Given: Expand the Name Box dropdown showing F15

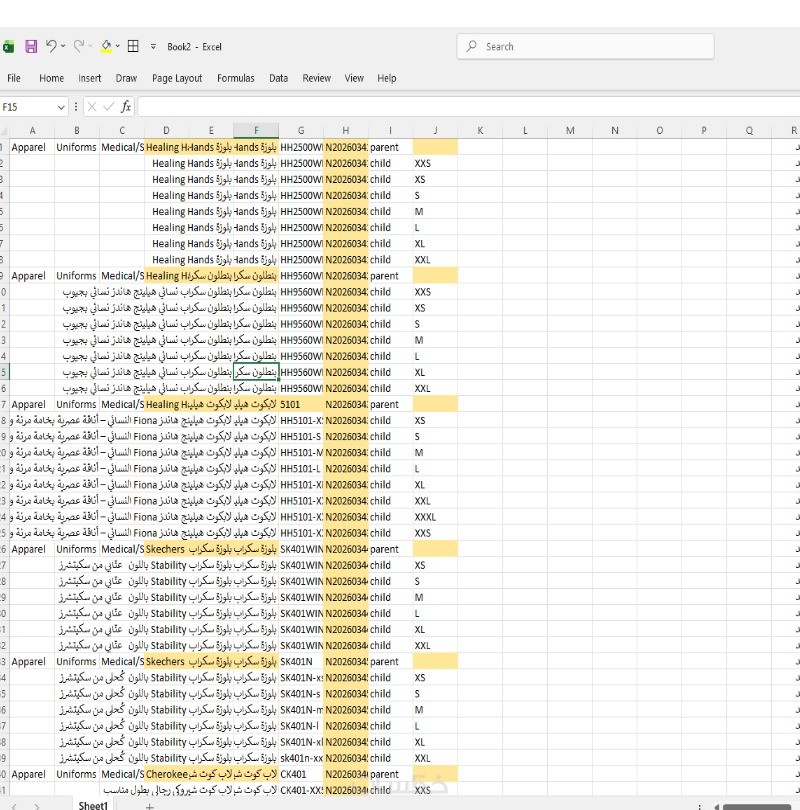Looking at the screenshot, I should coord(61,107).
